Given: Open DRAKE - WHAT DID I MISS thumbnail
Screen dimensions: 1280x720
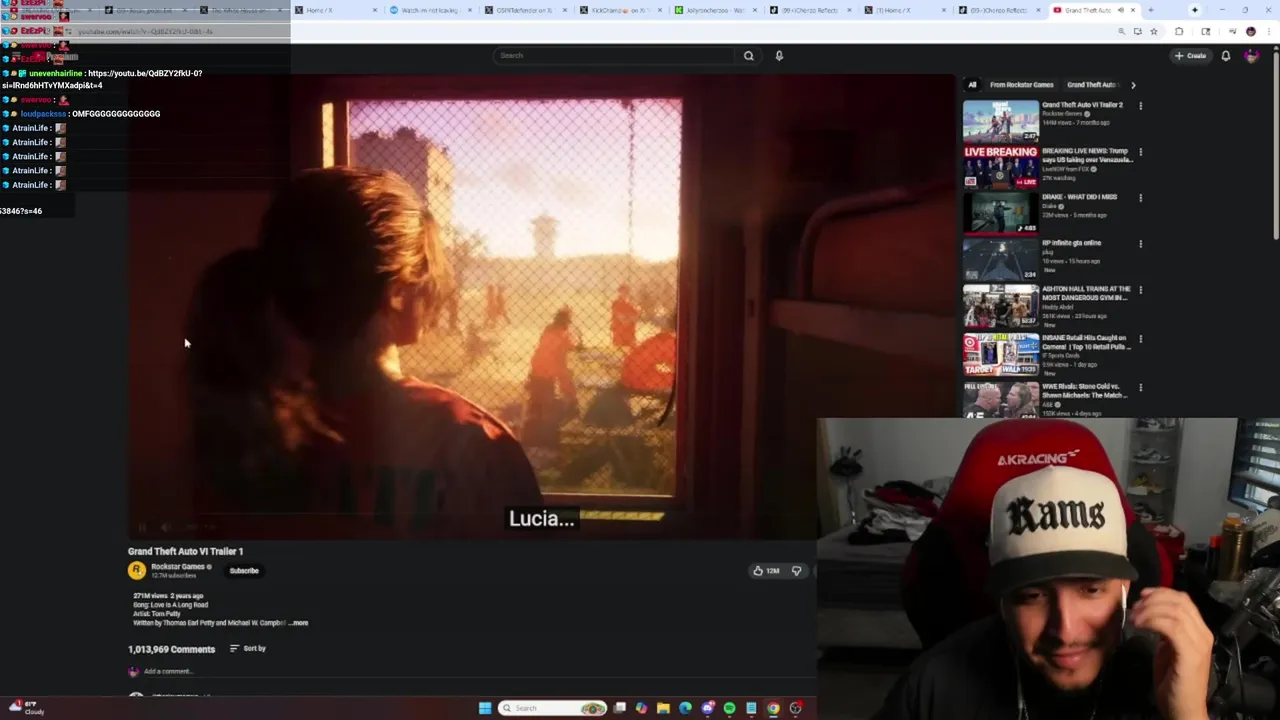Looking at the screenshot, I should [x=1000, y=213].
